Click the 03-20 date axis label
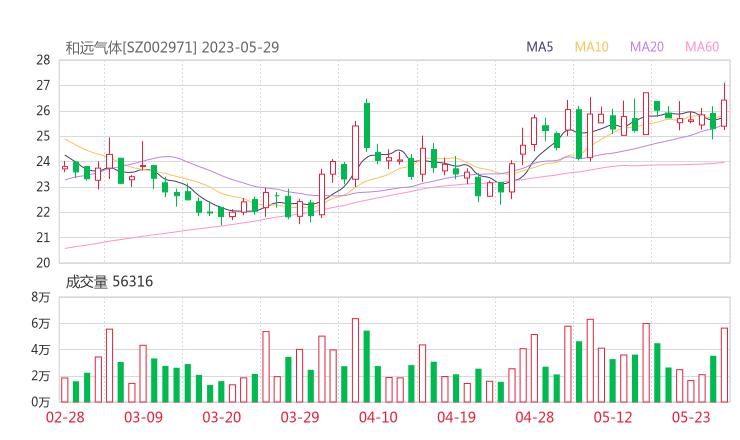 point(221,417)
